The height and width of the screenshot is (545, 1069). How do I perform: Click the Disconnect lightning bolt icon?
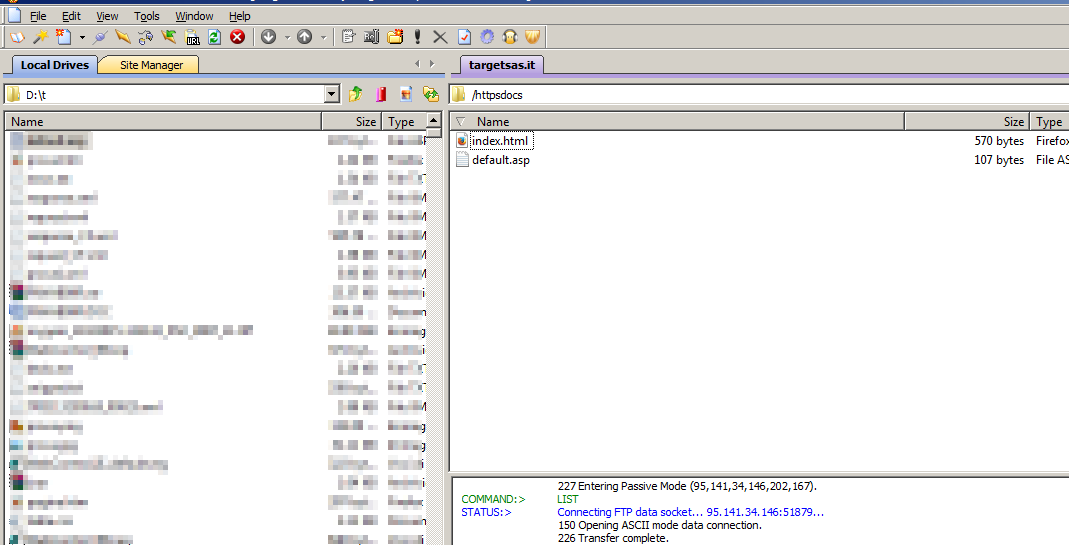click(x=123, y=37)
